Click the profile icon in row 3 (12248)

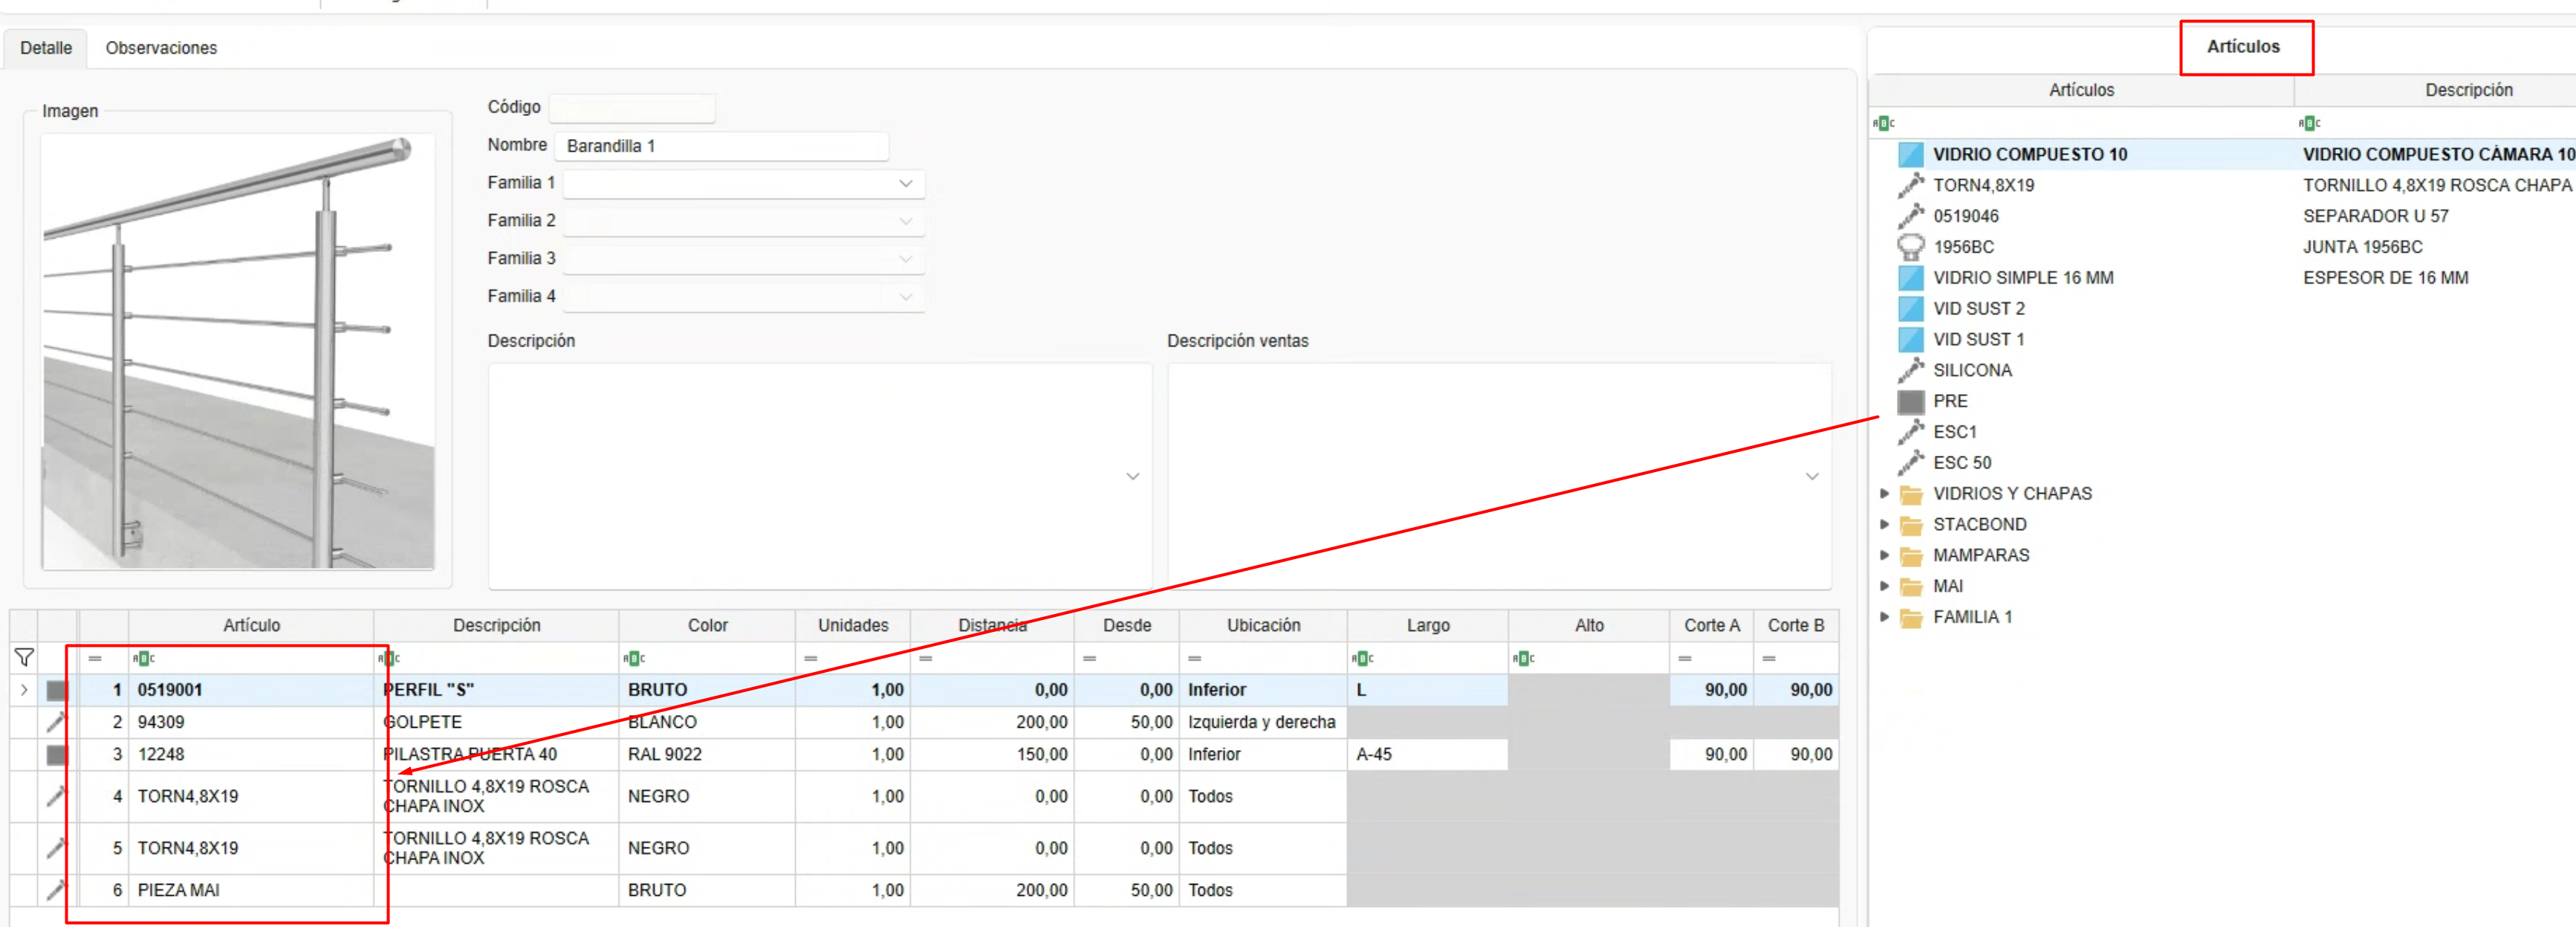(x=57, y=754)
